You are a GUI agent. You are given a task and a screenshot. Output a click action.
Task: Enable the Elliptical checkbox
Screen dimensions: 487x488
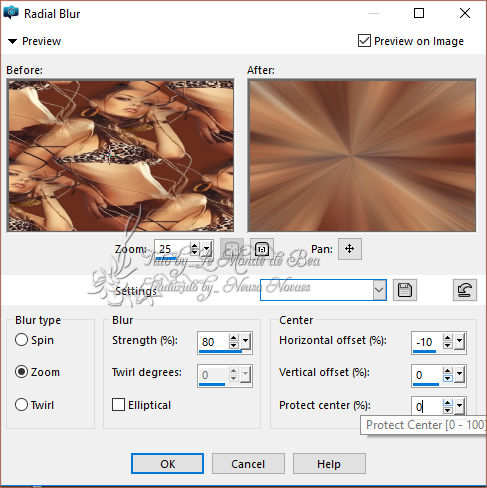pos(118,405)
